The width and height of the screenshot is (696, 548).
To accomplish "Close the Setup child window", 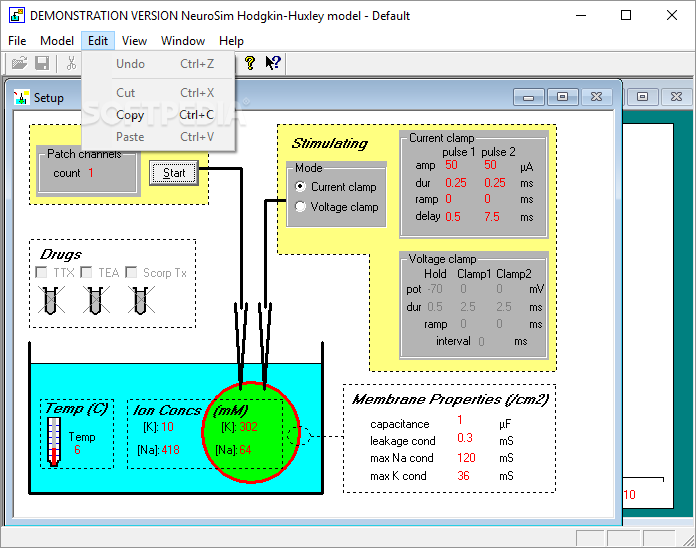I will [597, 97].
